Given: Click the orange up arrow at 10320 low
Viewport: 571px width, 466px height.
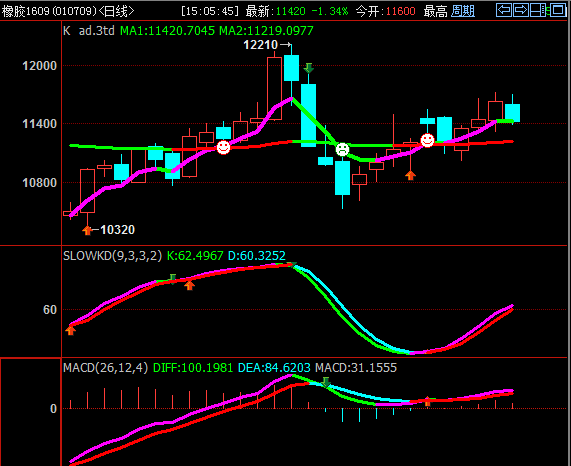Looking at the screenshot, I should (87, 230).
